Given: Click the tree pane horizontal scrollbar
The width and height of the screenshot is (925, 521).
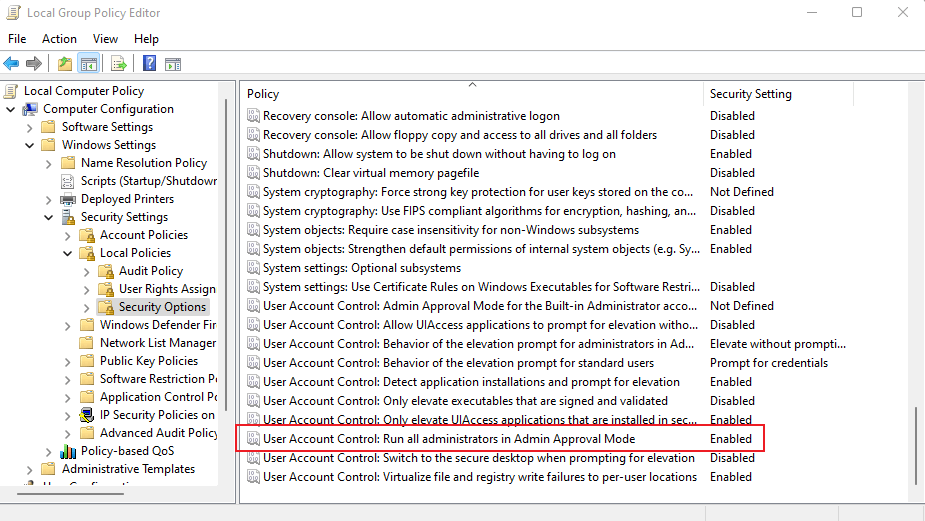Looking at the screenshot, I should click(x=71, y=493).
